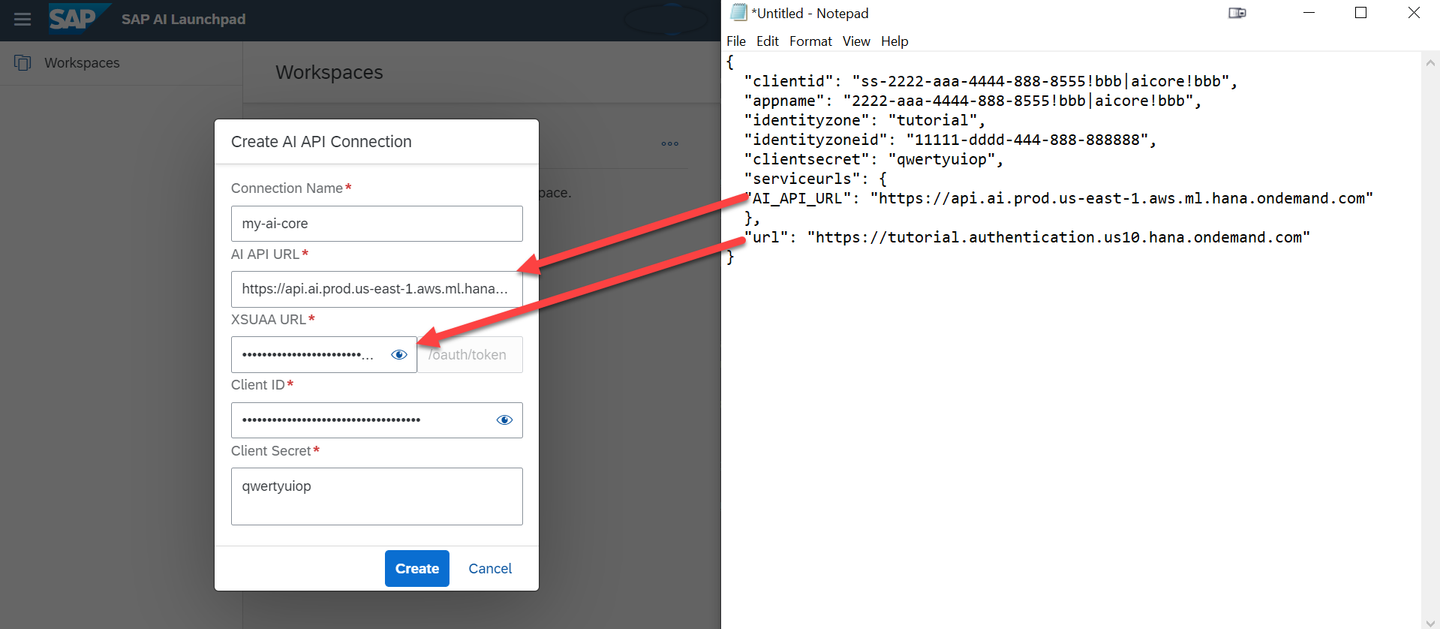1440x629 pixels.
Task: Click the "identityzone": "tutorial" line in Notepad
Action: 865,120
